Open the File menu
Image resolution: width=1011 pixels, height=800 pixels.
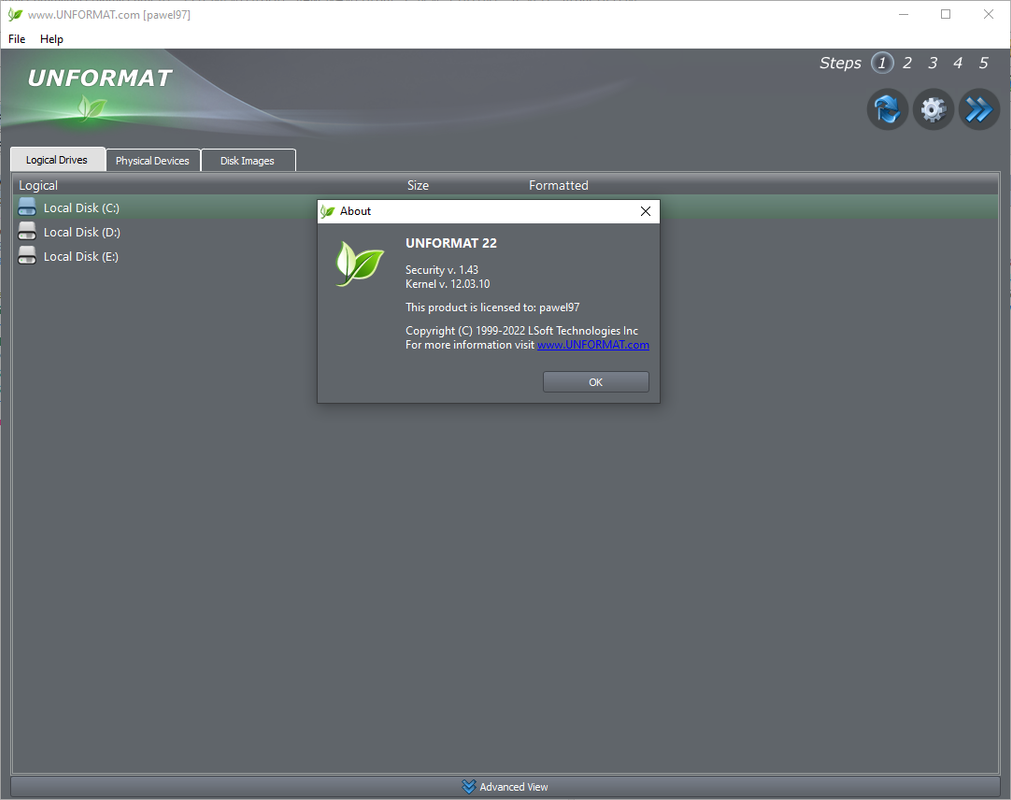17,39
